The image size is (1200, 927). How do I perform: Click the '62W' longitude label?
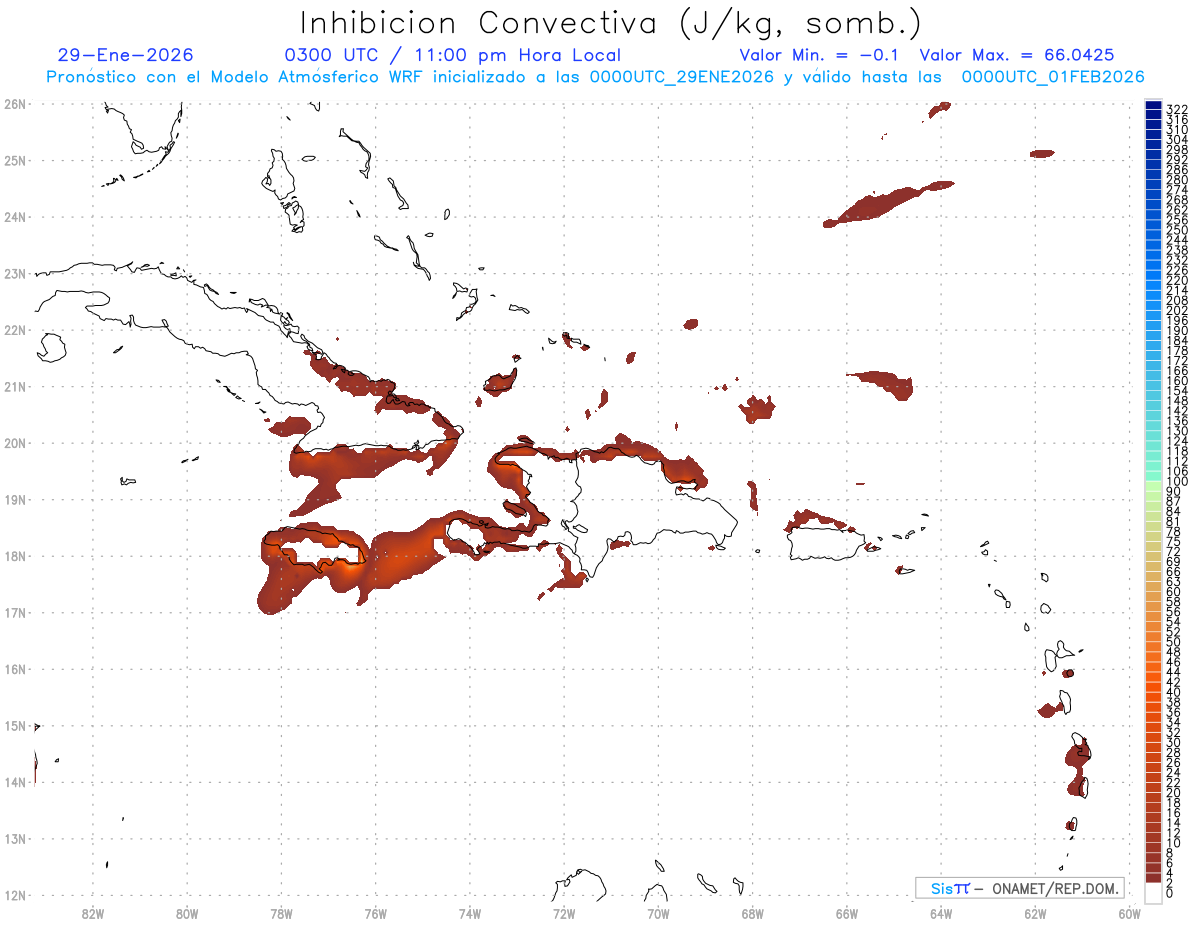pyautogui.click(x=1035, y=912)
